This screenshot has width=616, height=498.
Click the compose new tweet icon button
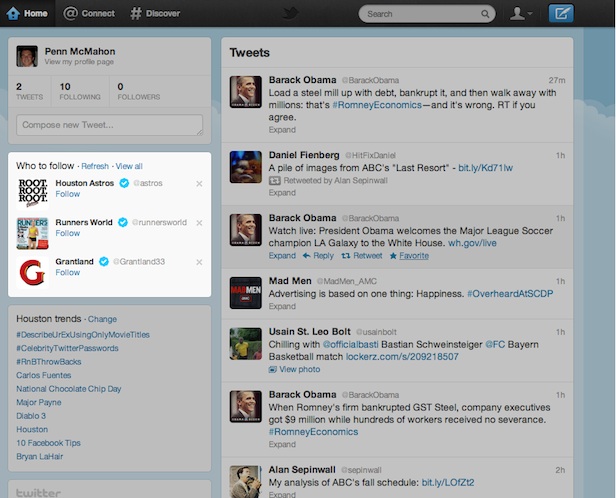pyautogui.click(x=561, y=14)
